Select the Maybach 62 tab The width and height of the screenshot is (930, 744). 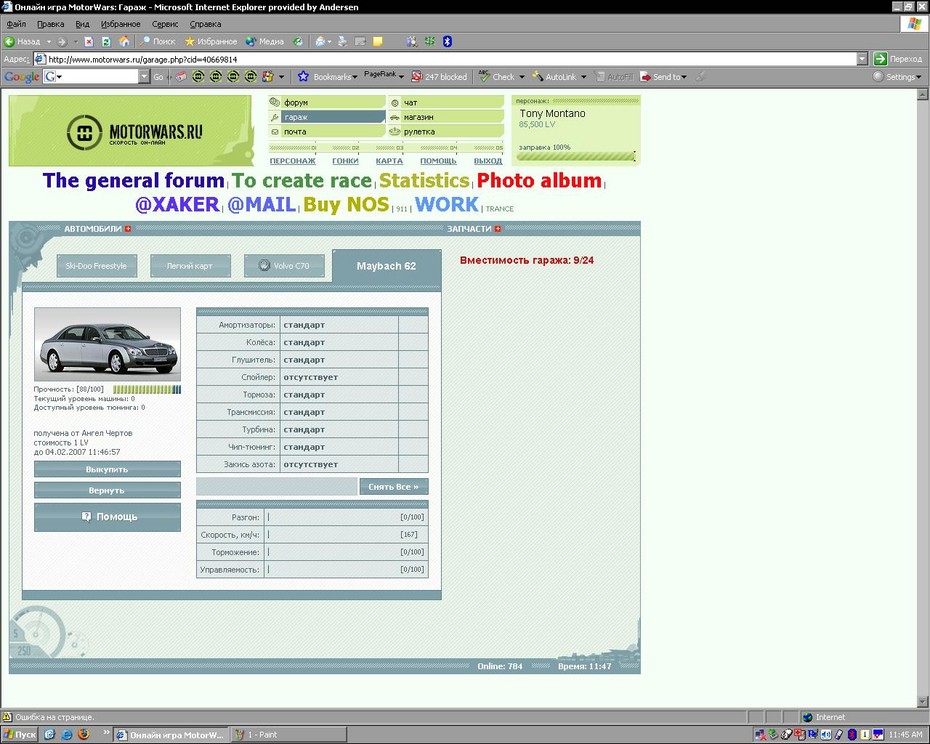click(387, 266)
